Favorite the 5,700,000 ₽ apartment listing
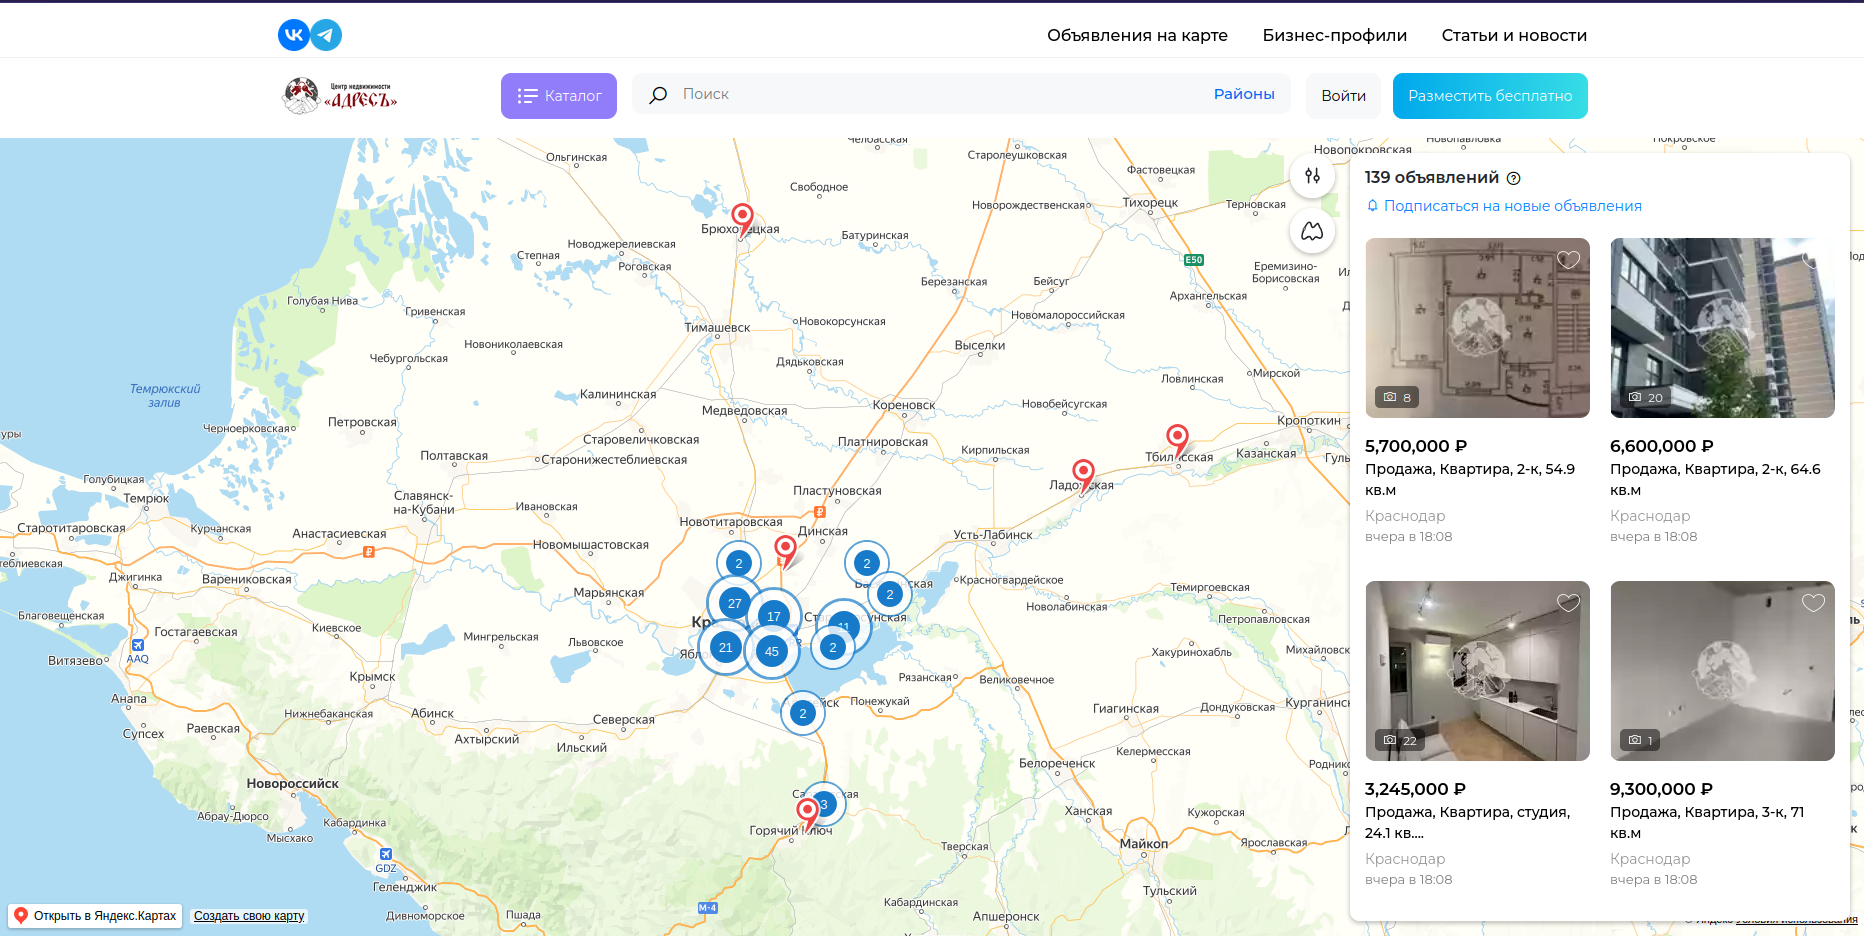 1568,260
